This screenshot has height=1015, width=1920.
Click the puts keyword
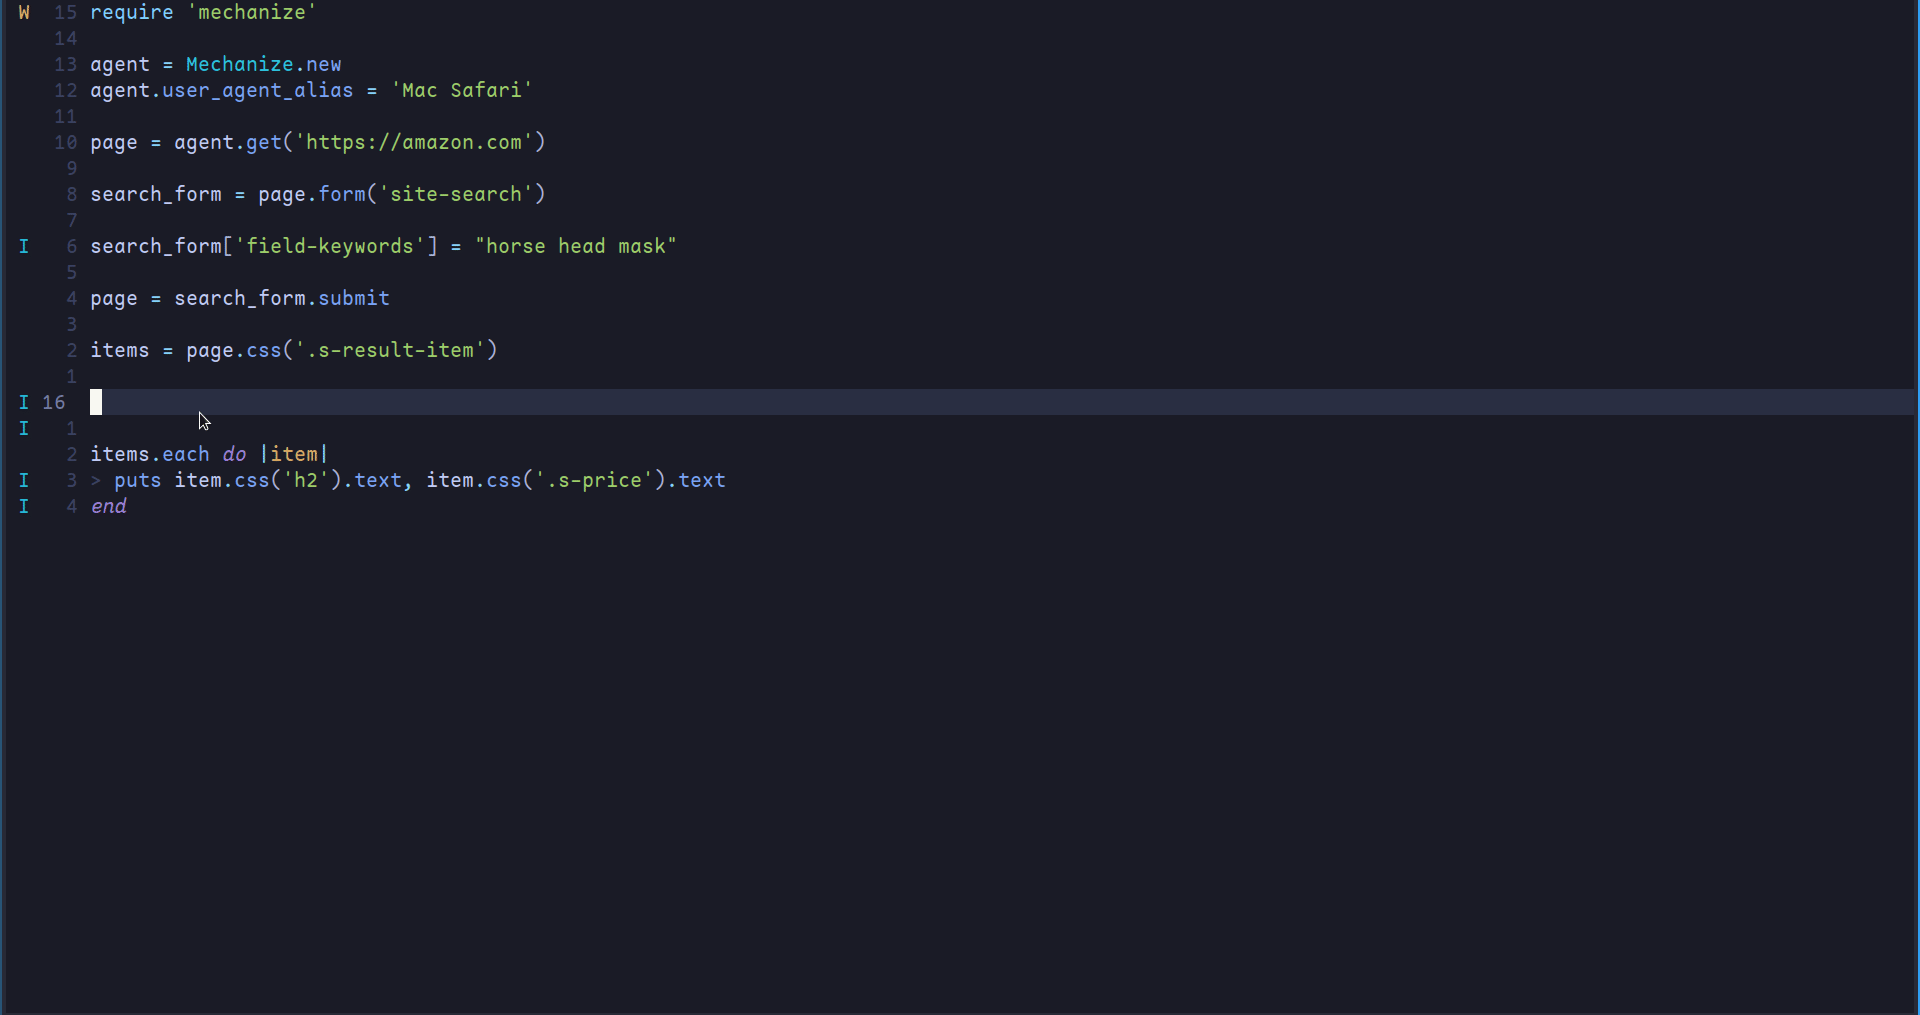click(138, 480)
